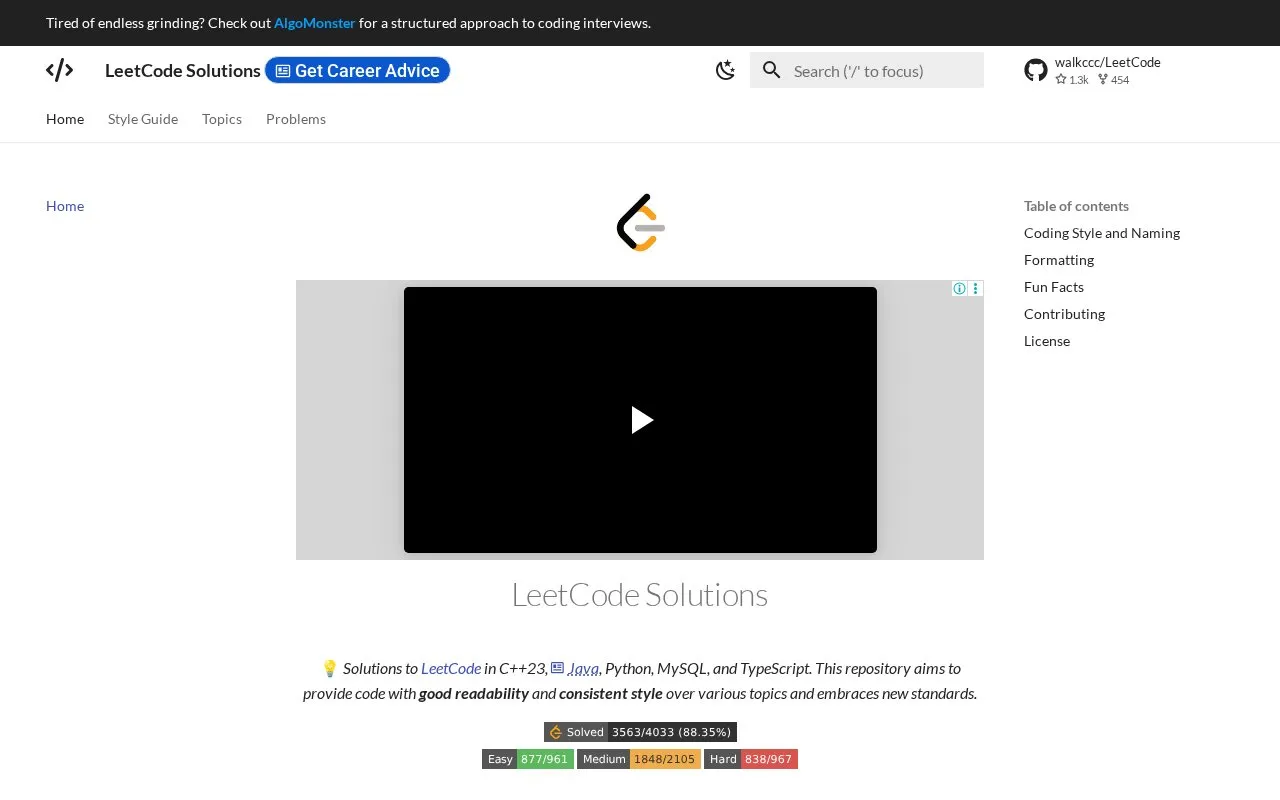Open the LeetCode link in description
The image size is (1280, 800).
(451, 668)
